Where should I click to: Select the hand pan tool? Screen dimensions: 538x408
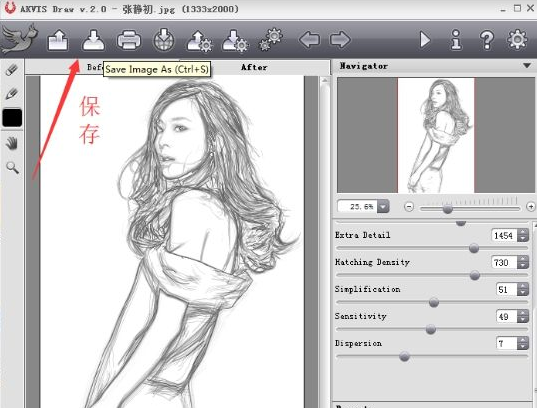click(x=12, y=143)
